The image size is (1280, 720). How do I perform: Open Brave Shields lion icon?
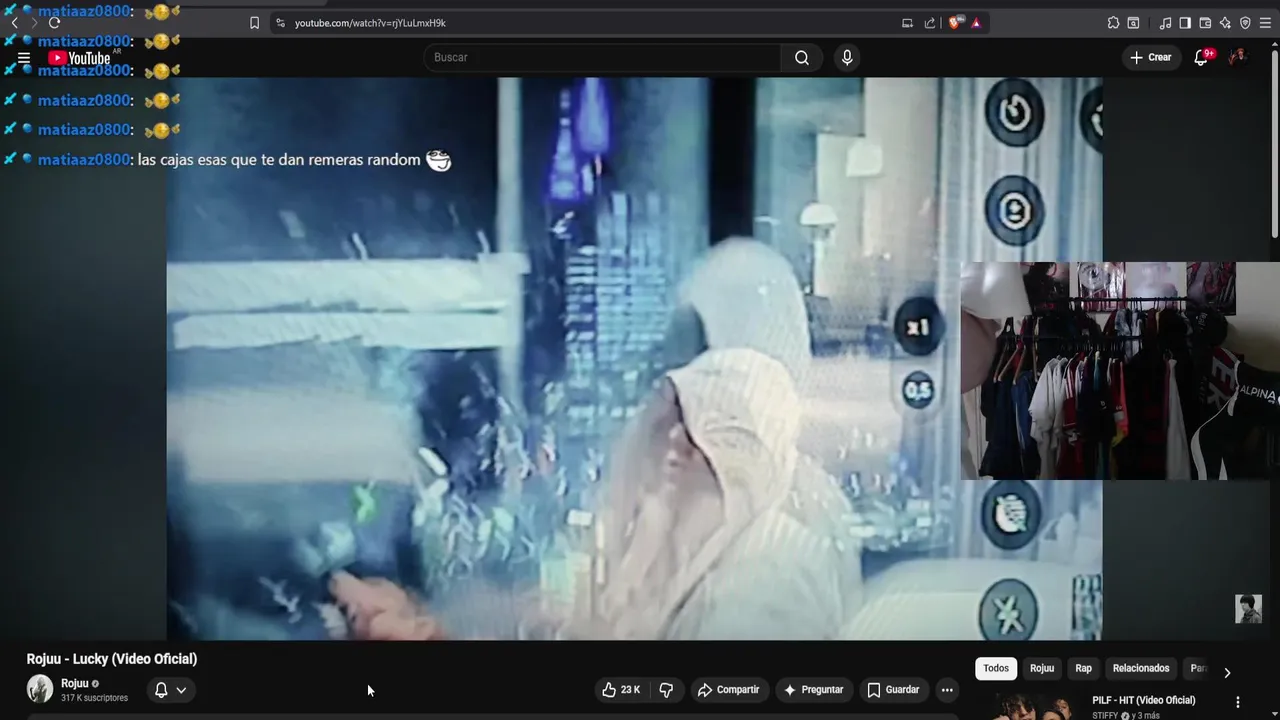pos(955,23)
